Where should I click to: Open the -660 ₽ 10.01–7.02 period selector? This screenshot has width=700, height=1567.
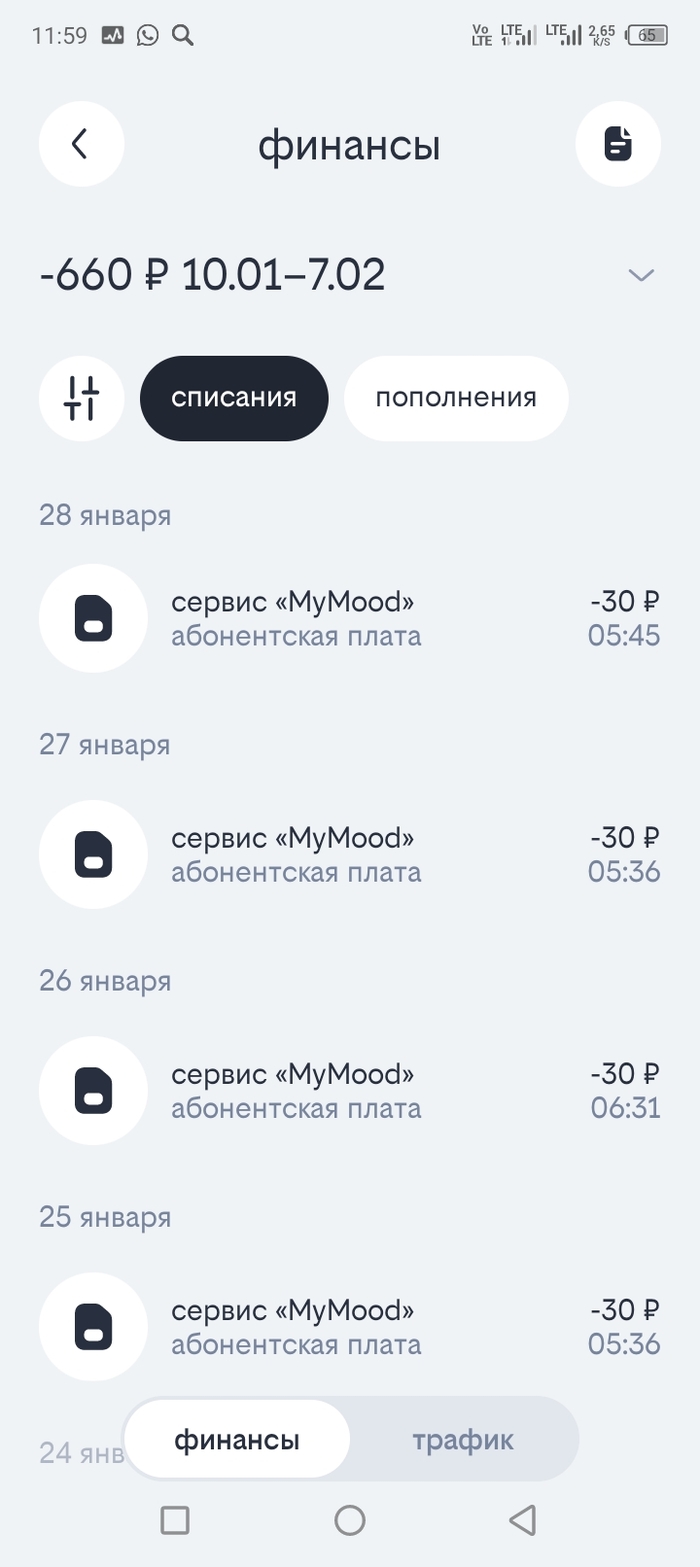click(212, 275)
